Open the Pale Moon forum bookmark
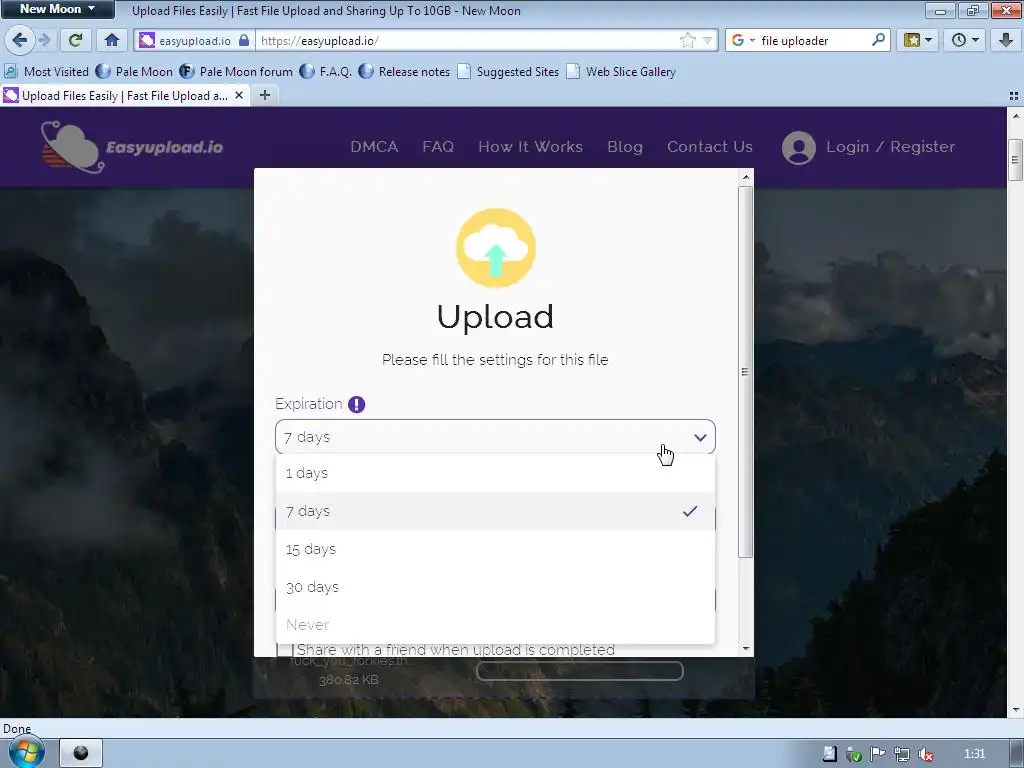This screenshot has height=768, width=1024. 236,72
